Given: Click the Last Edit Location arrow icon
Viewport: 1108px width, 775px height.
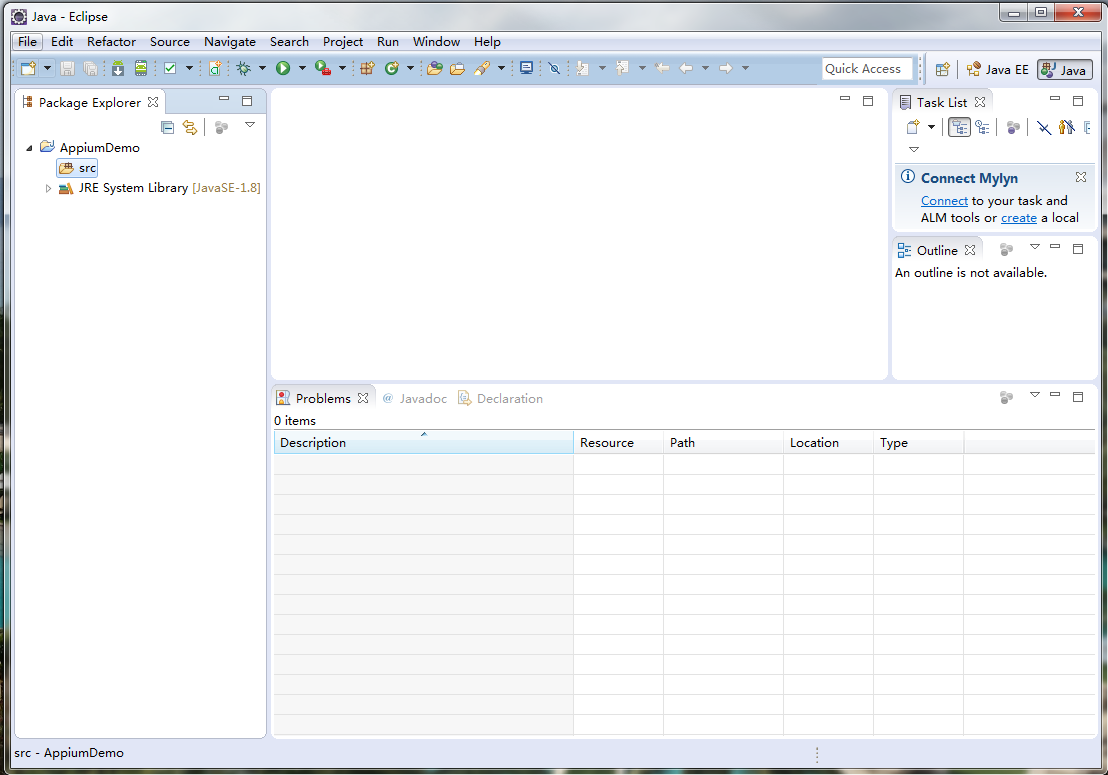Looking at the screenshot, I should pyautogui.click(x=662, y=69).
